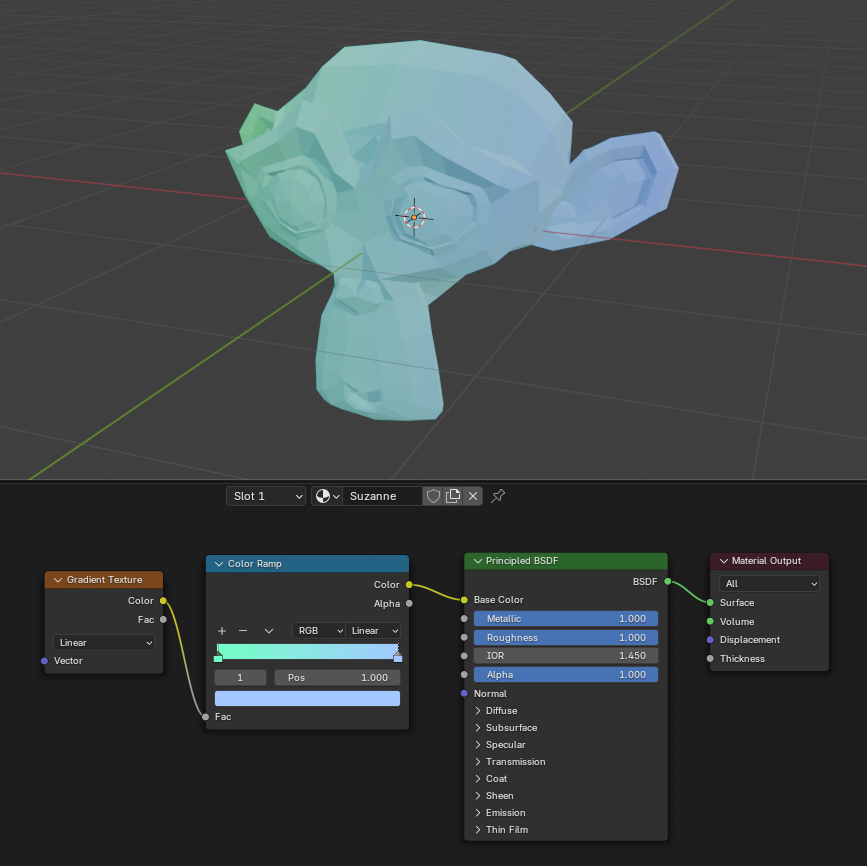
Task: Open Color Ramp tools chevron menu
Action: click(x=269, y=631)
